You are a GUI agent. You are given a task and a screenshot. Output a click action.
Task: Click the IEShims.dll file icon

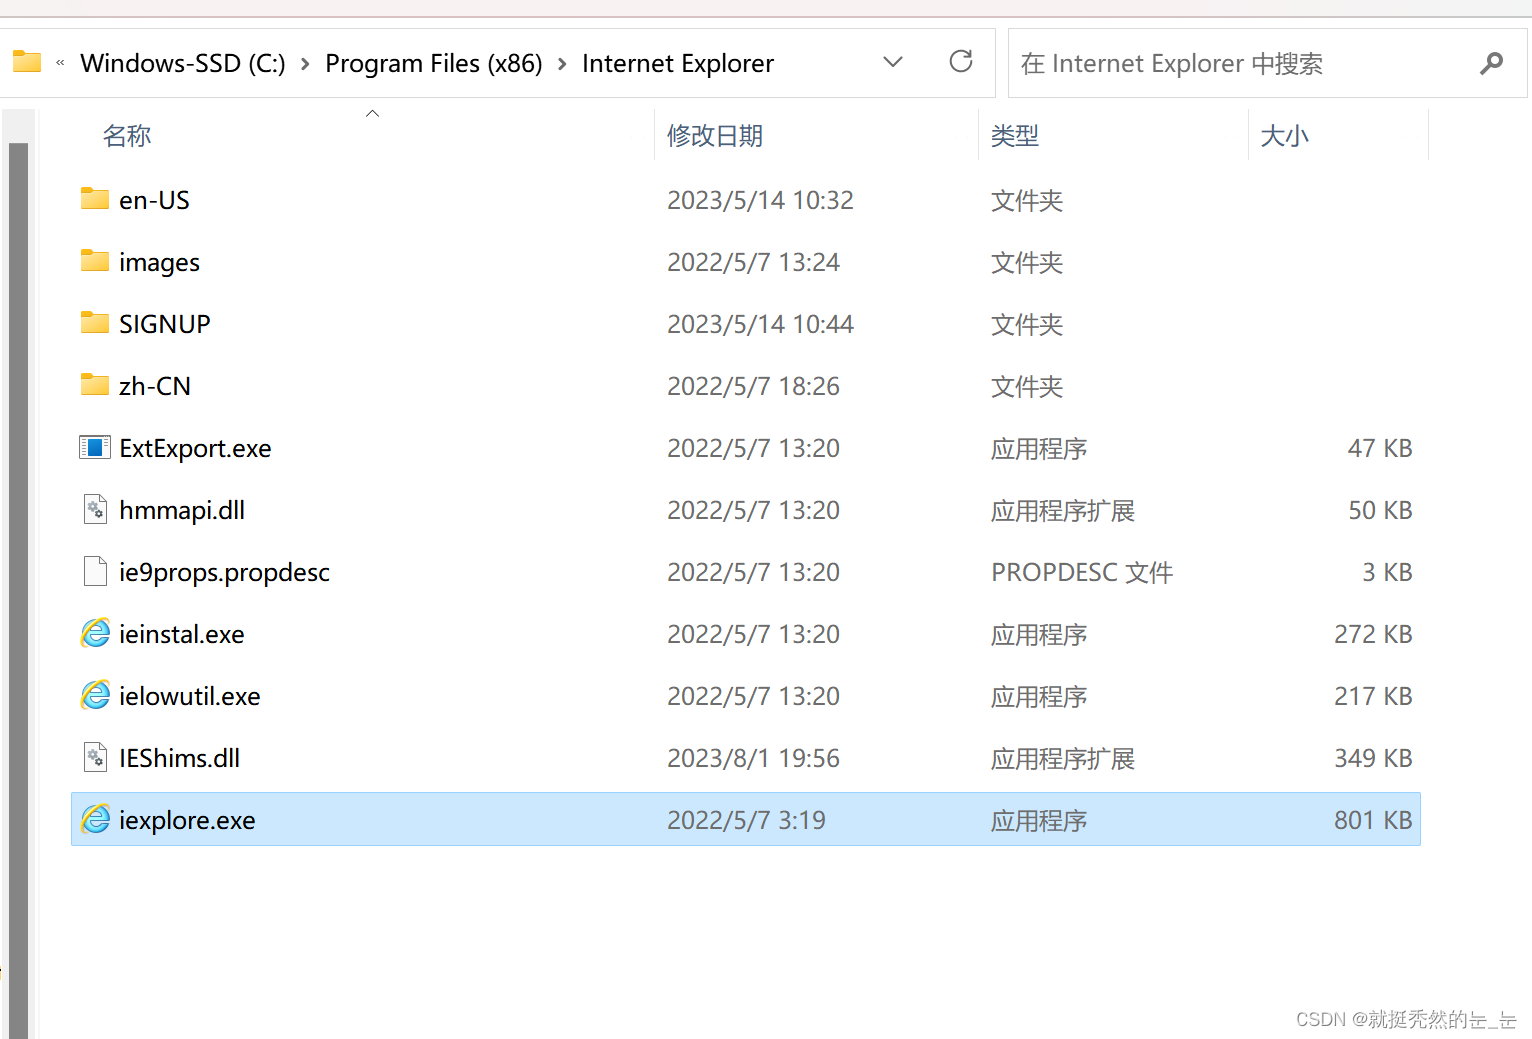[95, 757]
